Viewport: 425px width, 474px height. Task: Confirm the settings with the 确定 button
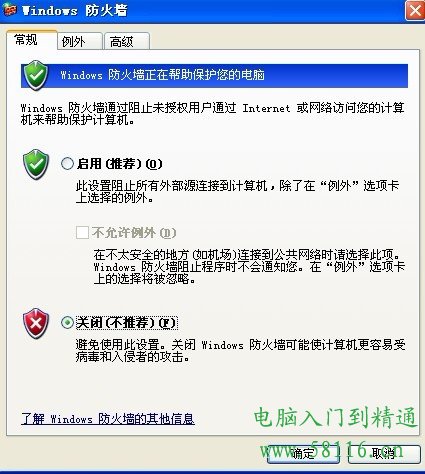pos(303,454)
